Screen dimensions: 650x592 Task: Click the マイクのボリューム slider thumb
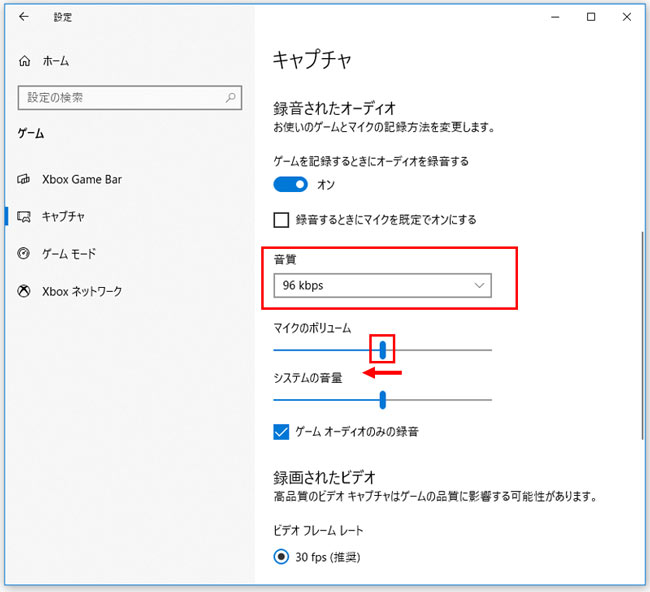click(383, 350)
